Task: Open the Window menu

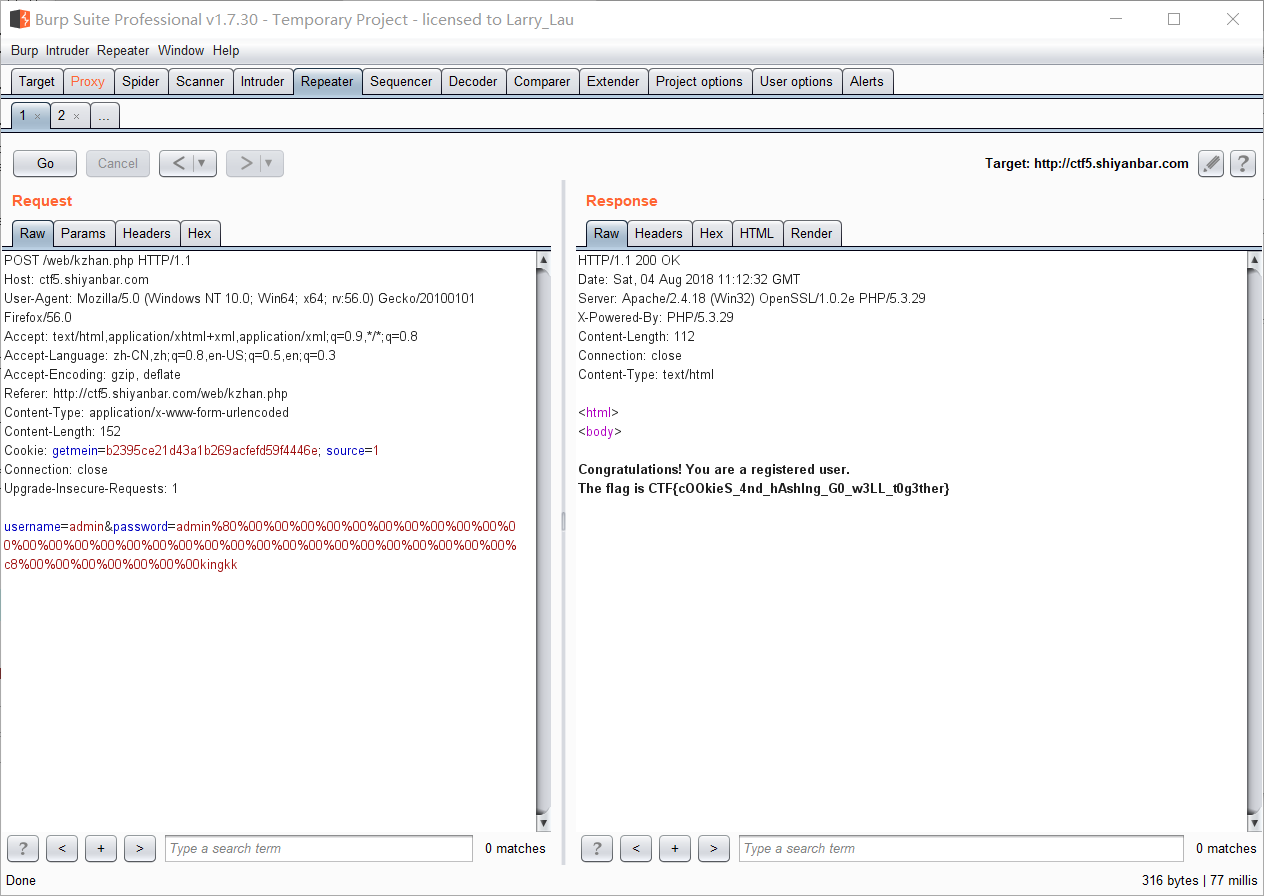Action: pyautogui.click(x=181, y=50)
